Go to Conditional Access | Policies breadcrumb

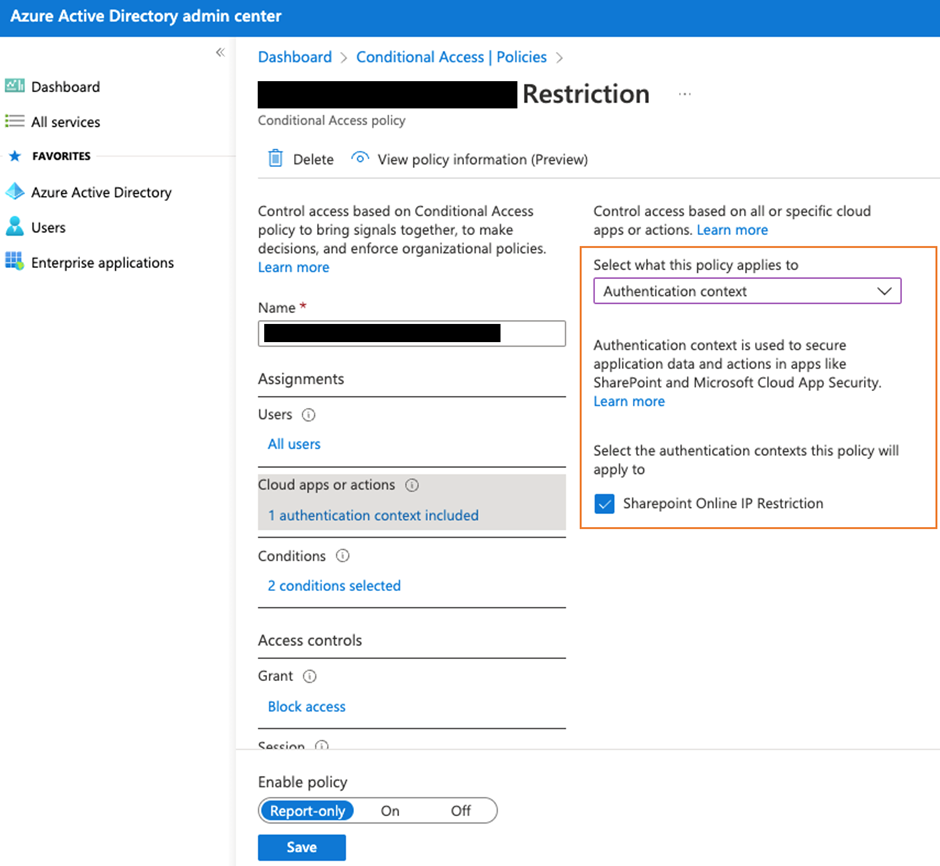[451, 57]
